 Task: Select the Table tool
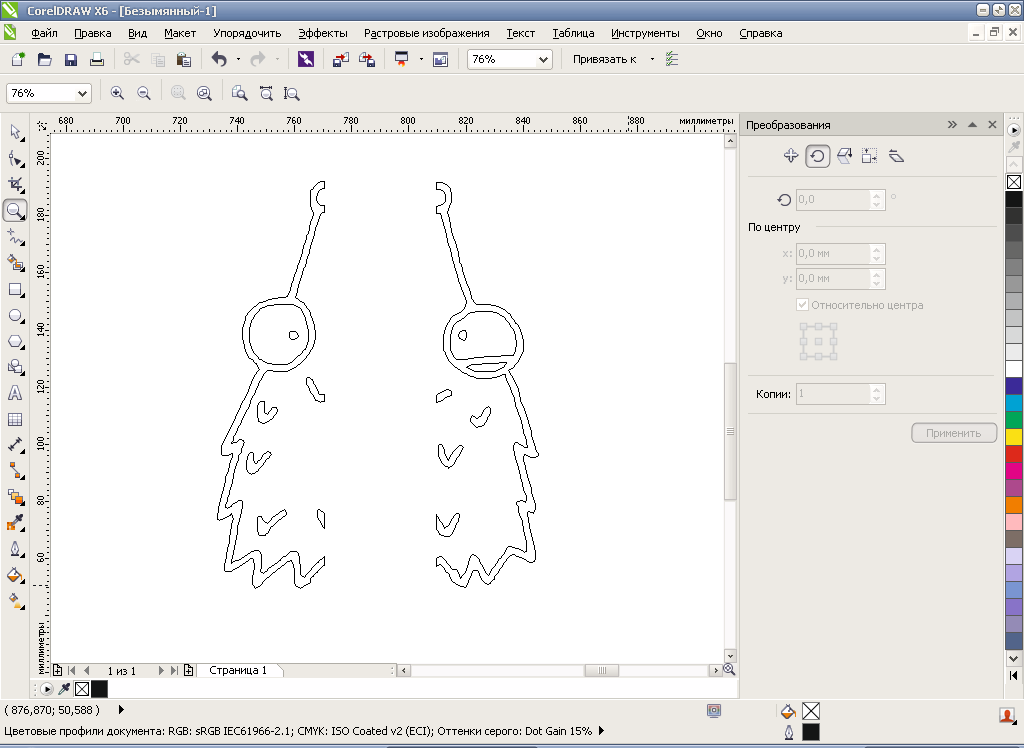pos(15,419)
